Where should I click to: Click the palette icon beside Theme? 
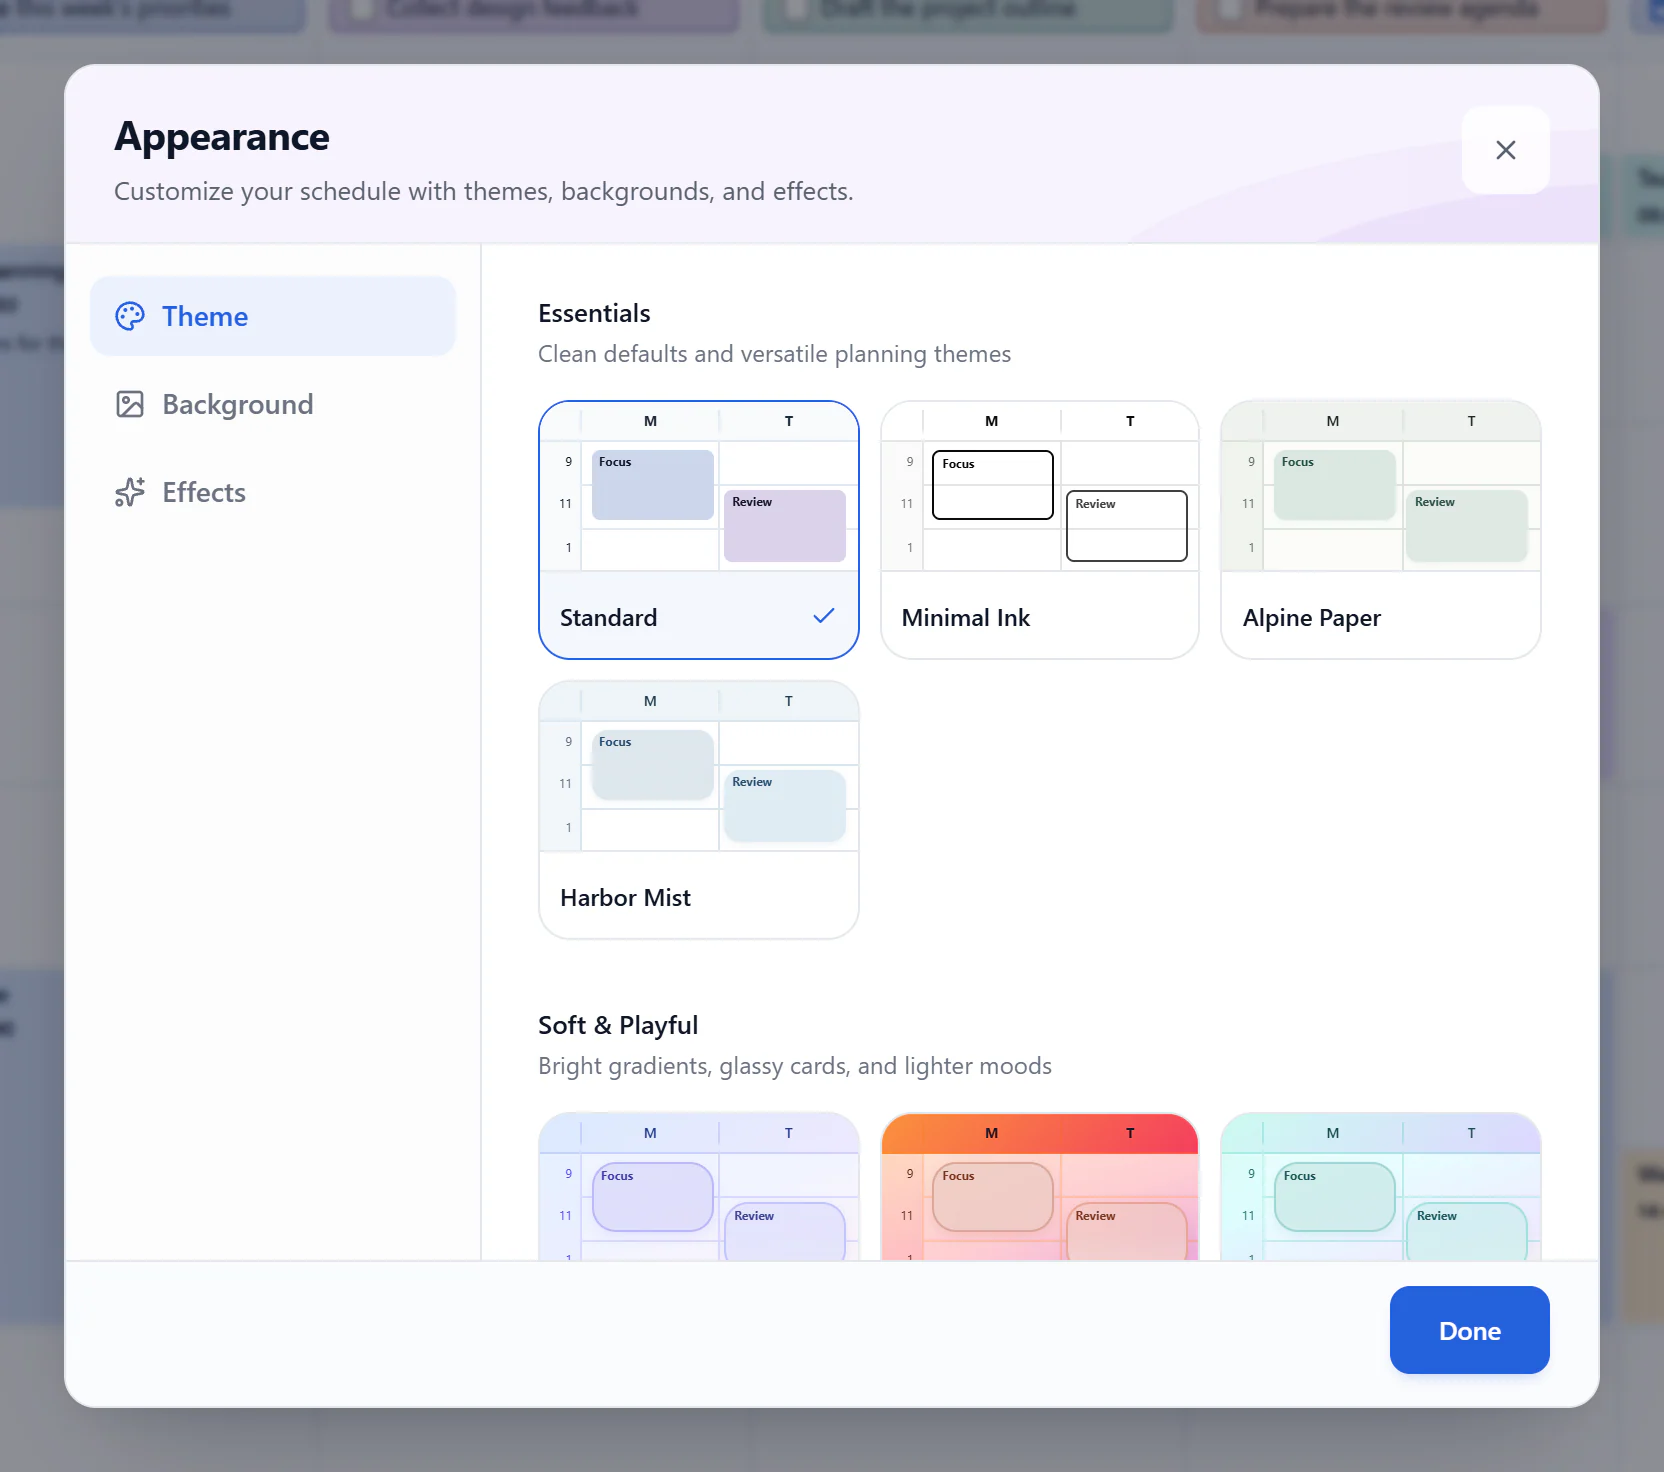[130, 316]
